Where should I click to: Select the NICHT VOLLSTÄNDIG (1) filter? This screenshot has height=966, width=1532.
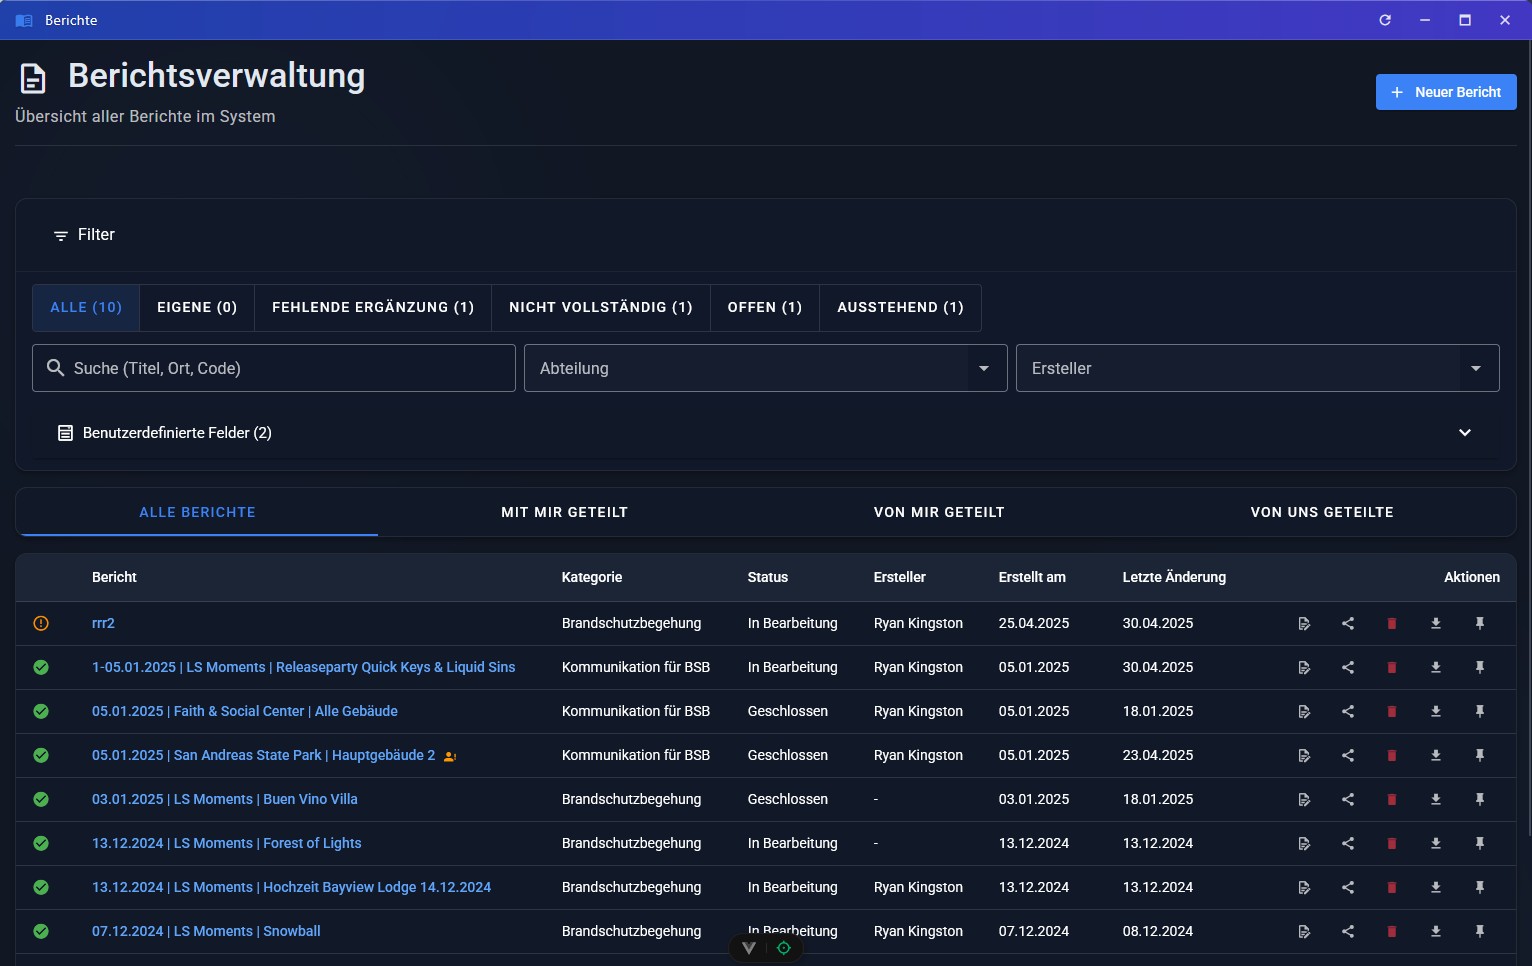pyautogui.click(x=601, y=307)
